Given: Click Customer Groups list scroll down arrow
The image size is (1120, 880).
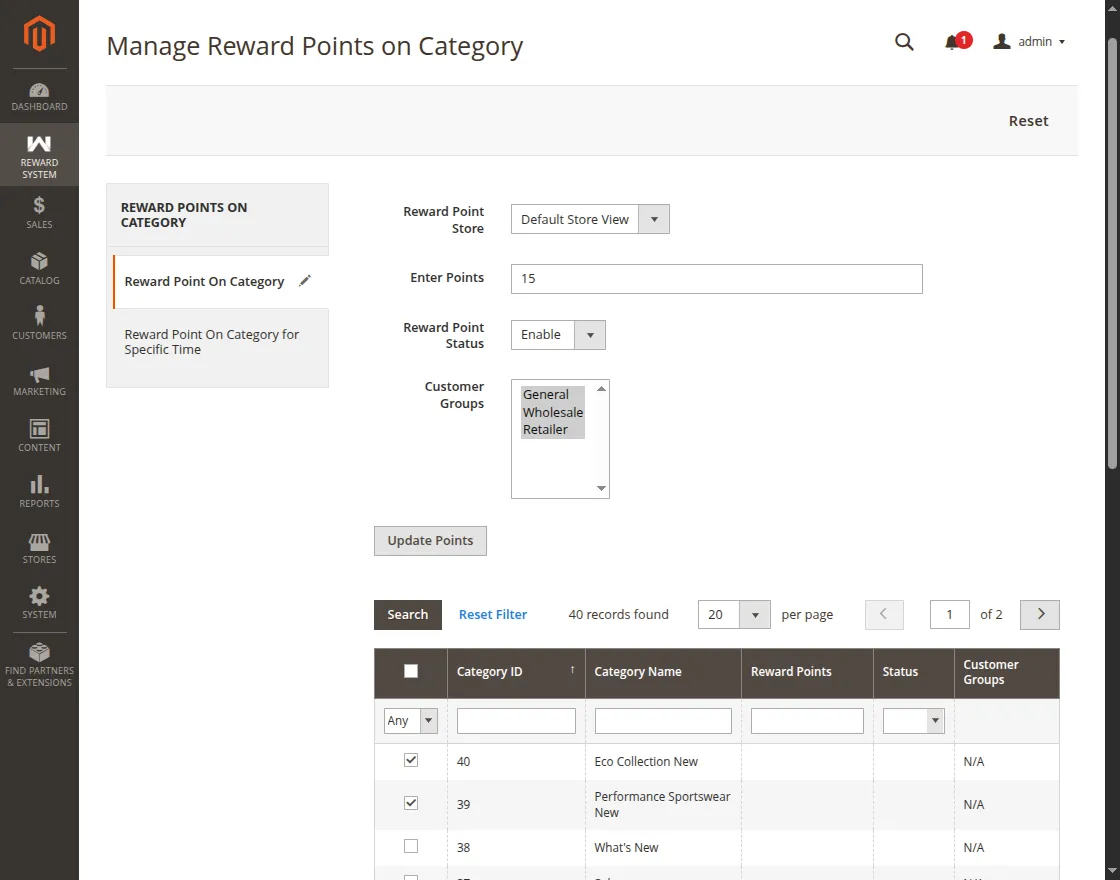Looking at the screenshot, I should click(x=601, y=489).
